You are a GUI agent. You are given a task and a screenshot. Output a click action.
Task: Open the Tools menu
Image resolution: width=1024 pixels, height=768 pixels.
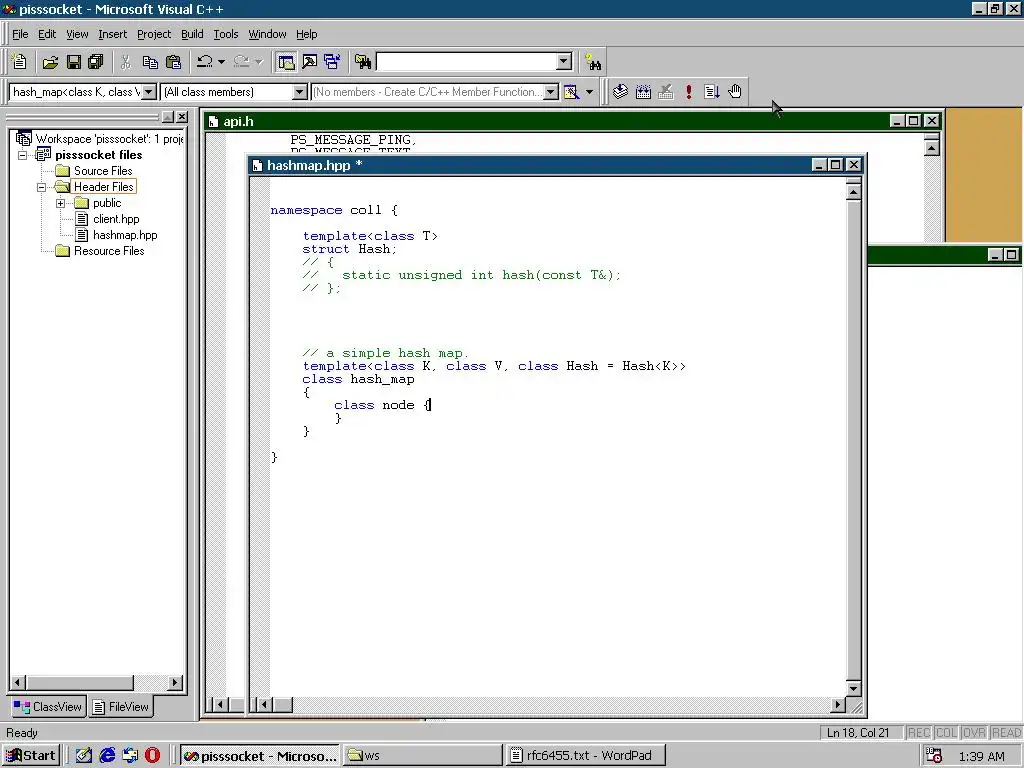pos(226,34)
